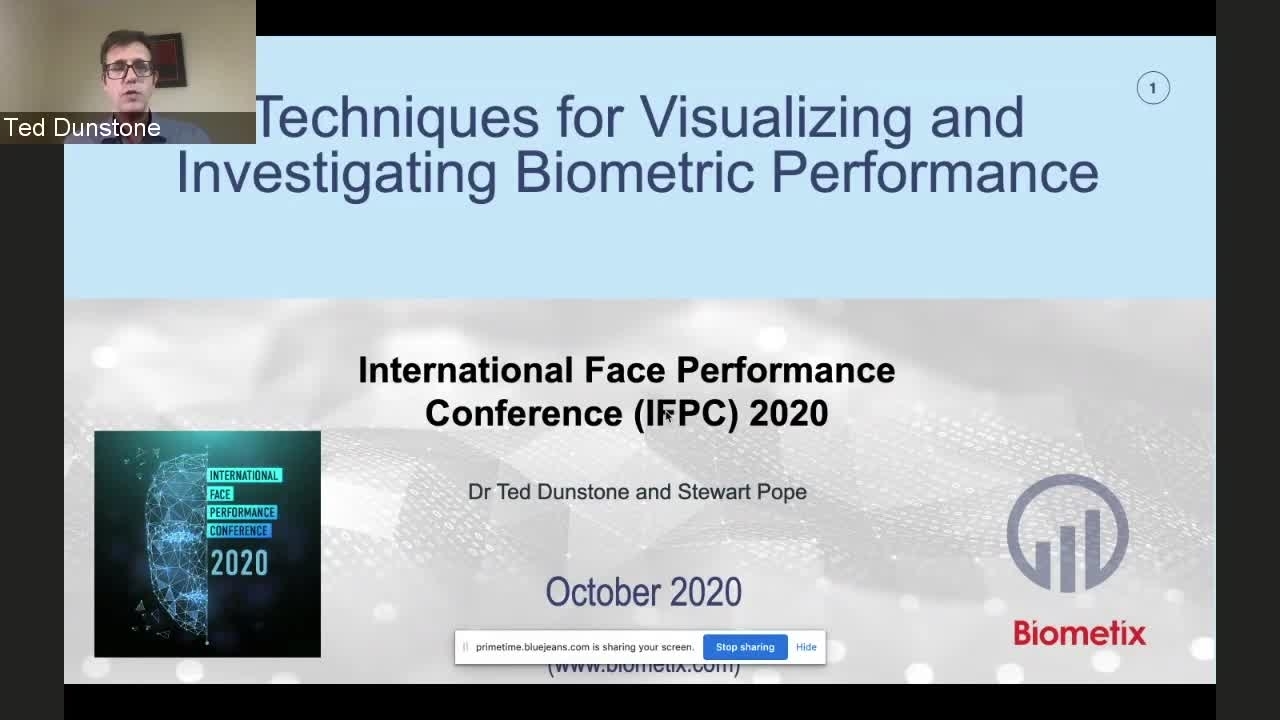This screenshot has height=720, width=1280.
Task: Click 'International Face Performance' heading text
Action: point(627,370)
